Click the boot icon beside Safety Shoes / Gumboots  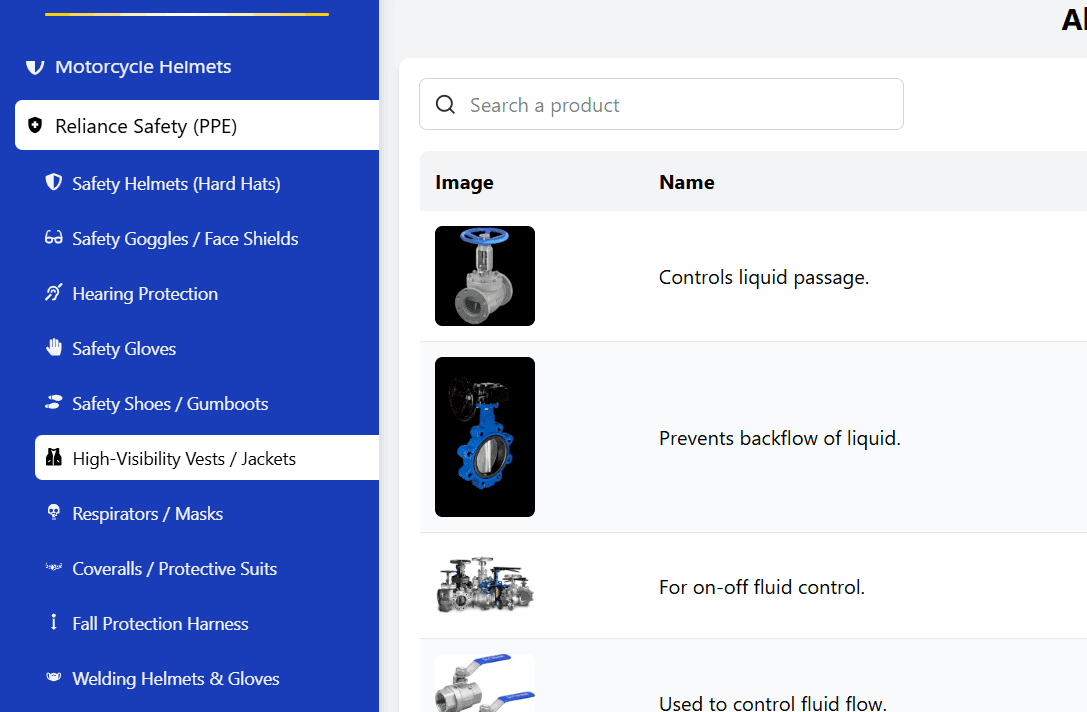tap(53, 403)
